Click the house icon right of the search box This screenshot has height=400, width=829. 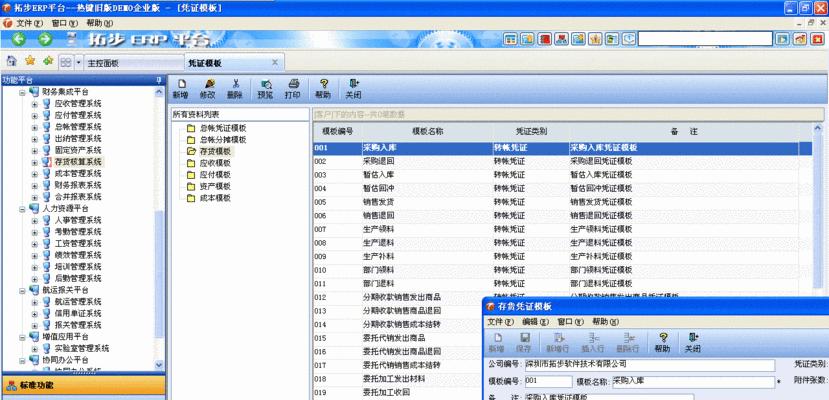[800, 39]
